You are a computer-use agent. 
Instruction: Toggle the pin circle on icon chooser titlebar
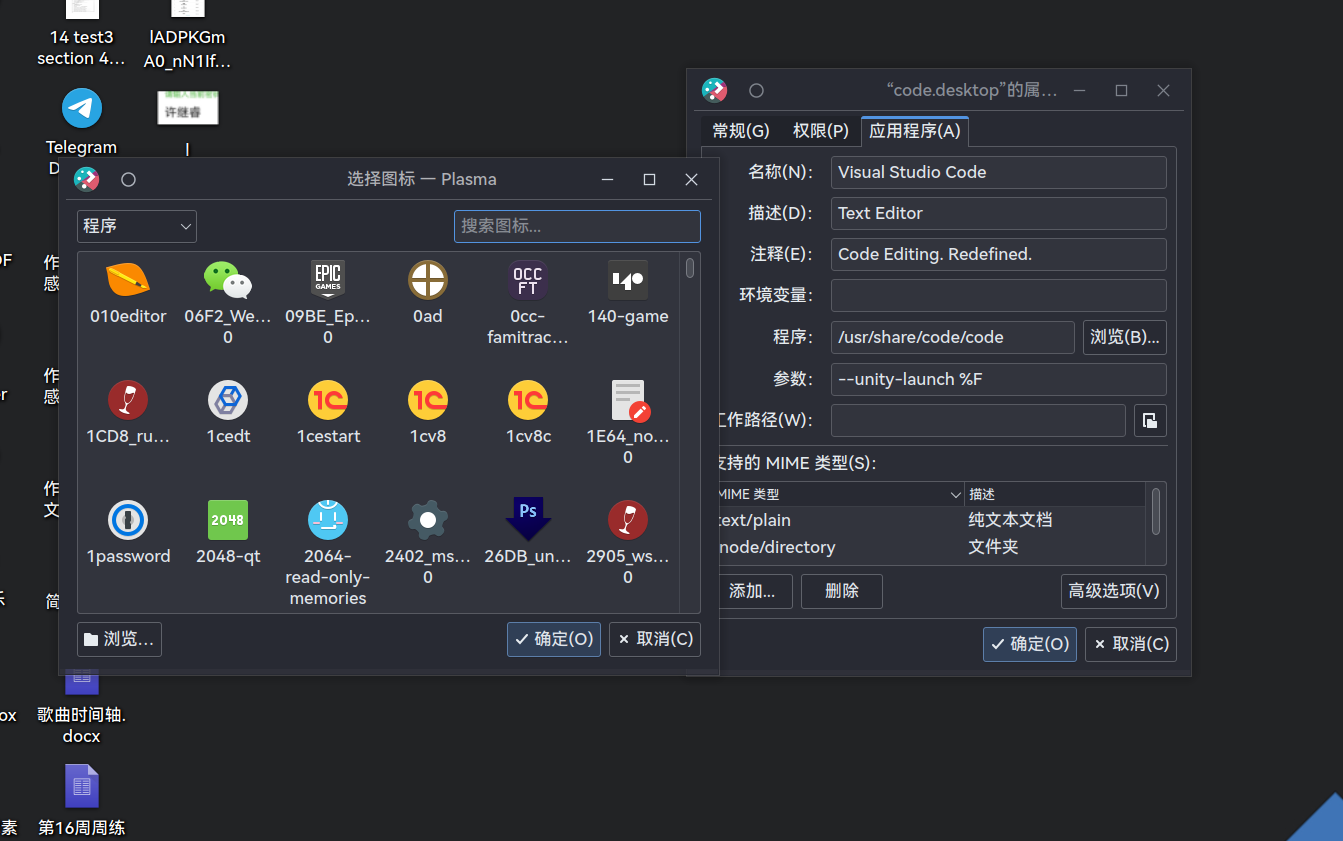pos(128,180)
